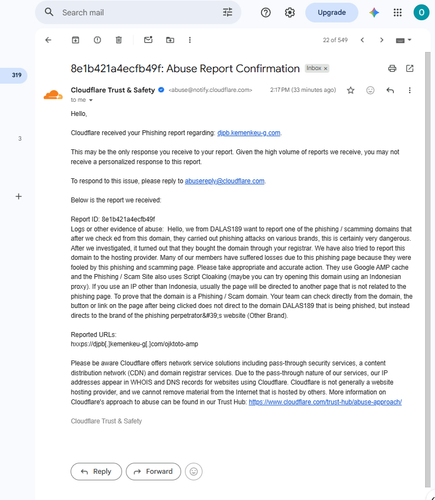The width and height of the screenshot is (435, 500).
Task: Open the Settings gear
Action: pyautogui.click(x=290, y=13)
